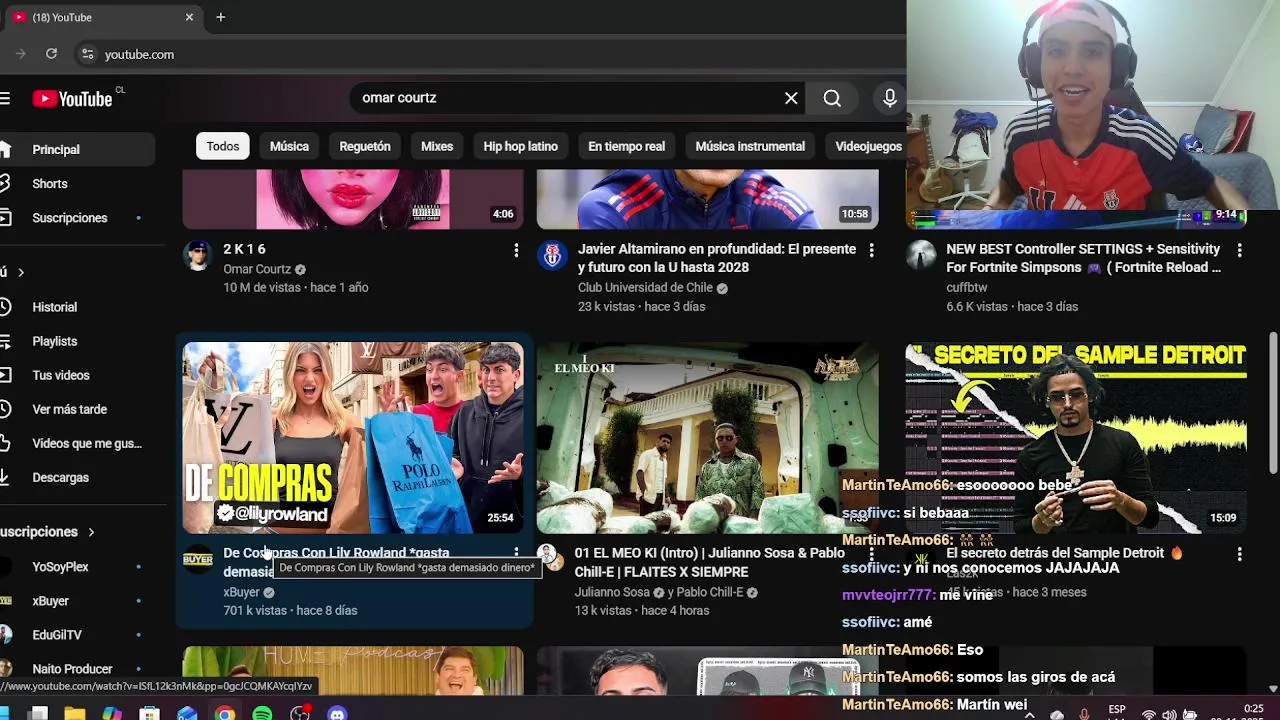1280x720 pixels.
Task: Open the 'Secreto del Sample Detroit' thumbnail
Action: coord(1076,438)
